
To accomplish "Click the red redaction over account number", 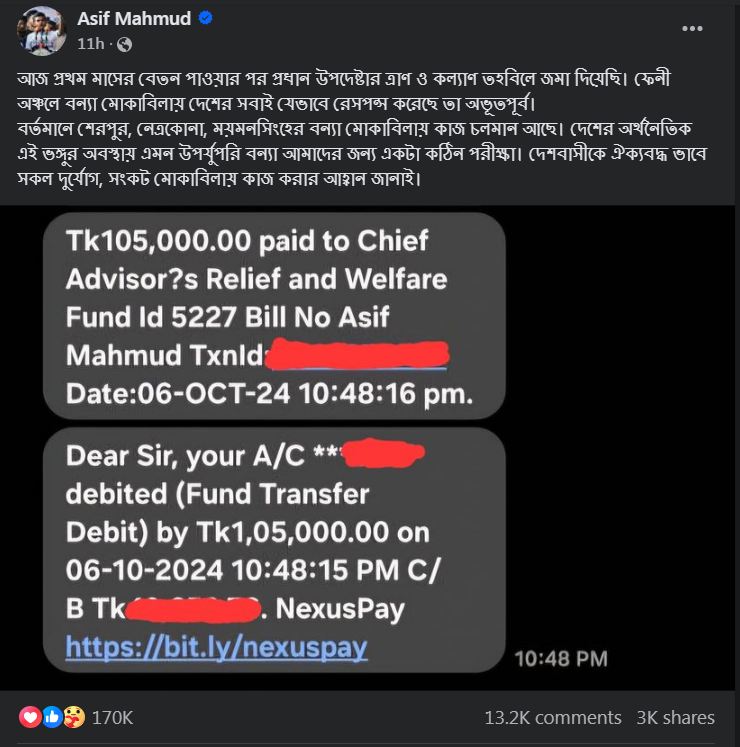I will point(384,454).
